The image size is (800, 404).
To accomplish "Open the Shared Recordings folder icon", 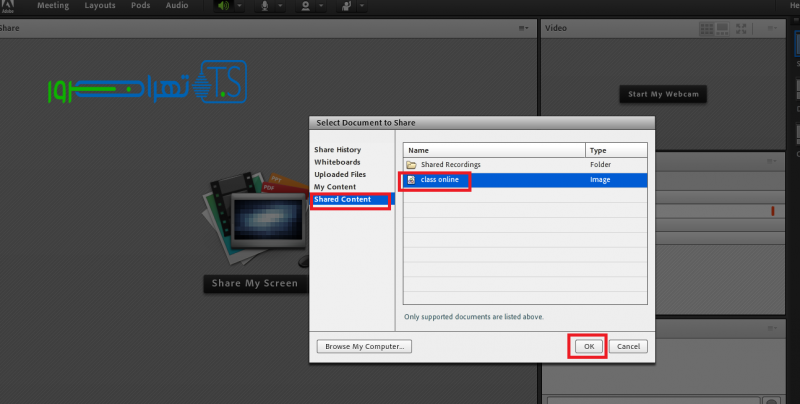I will [x=411, y=164].
